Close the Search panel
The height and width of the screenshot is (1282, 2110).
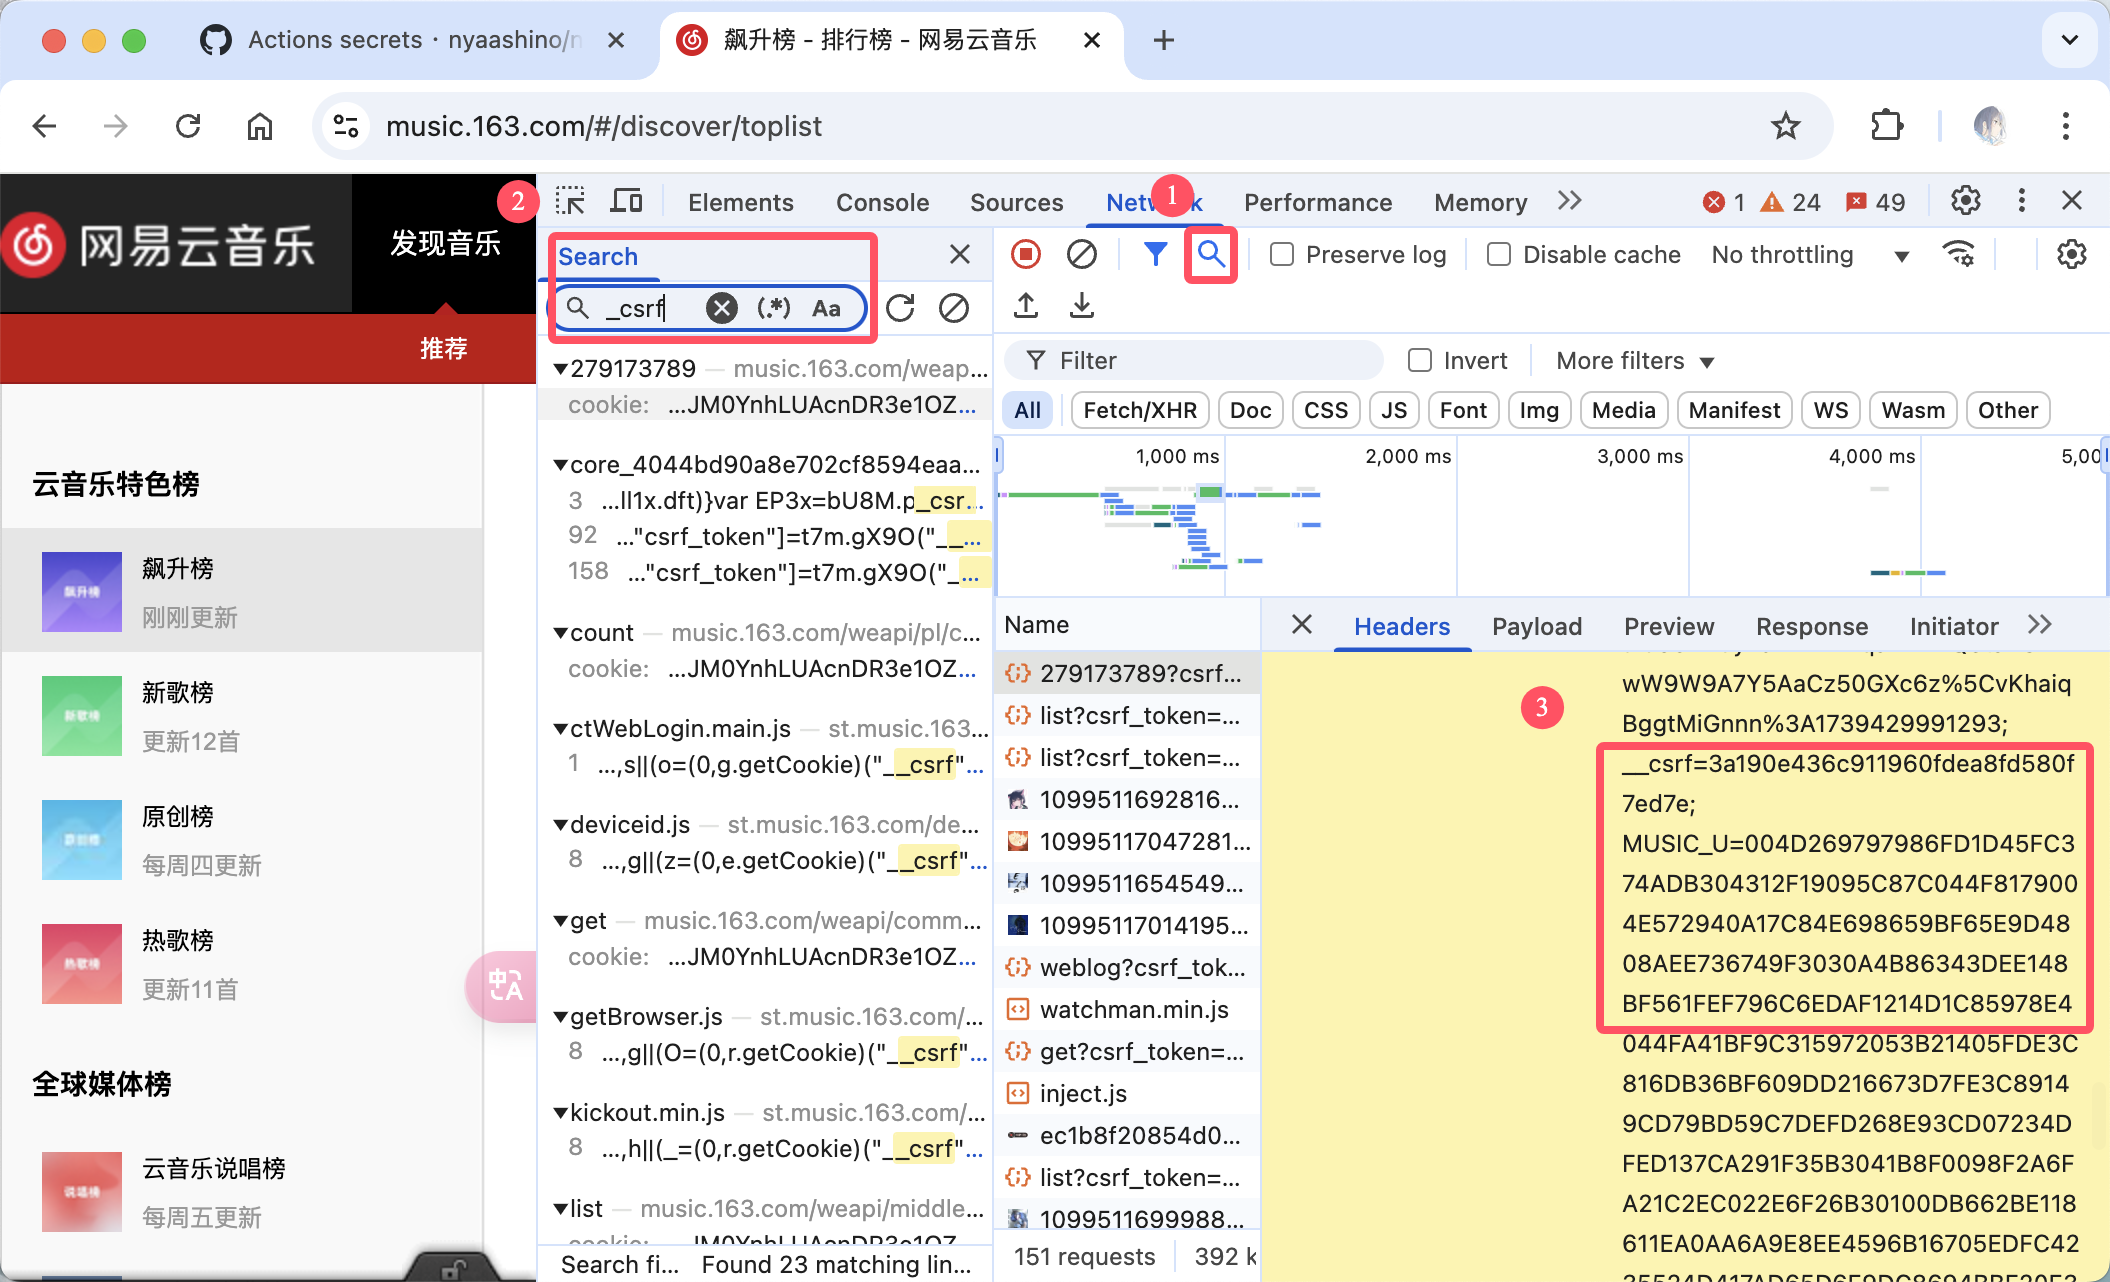coord(959,254)
